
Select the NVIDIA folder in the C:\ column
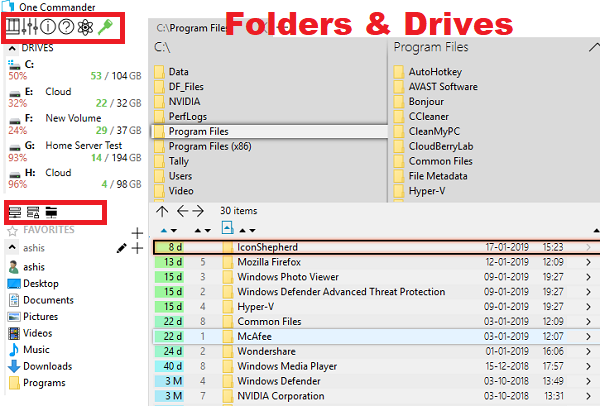178,101
